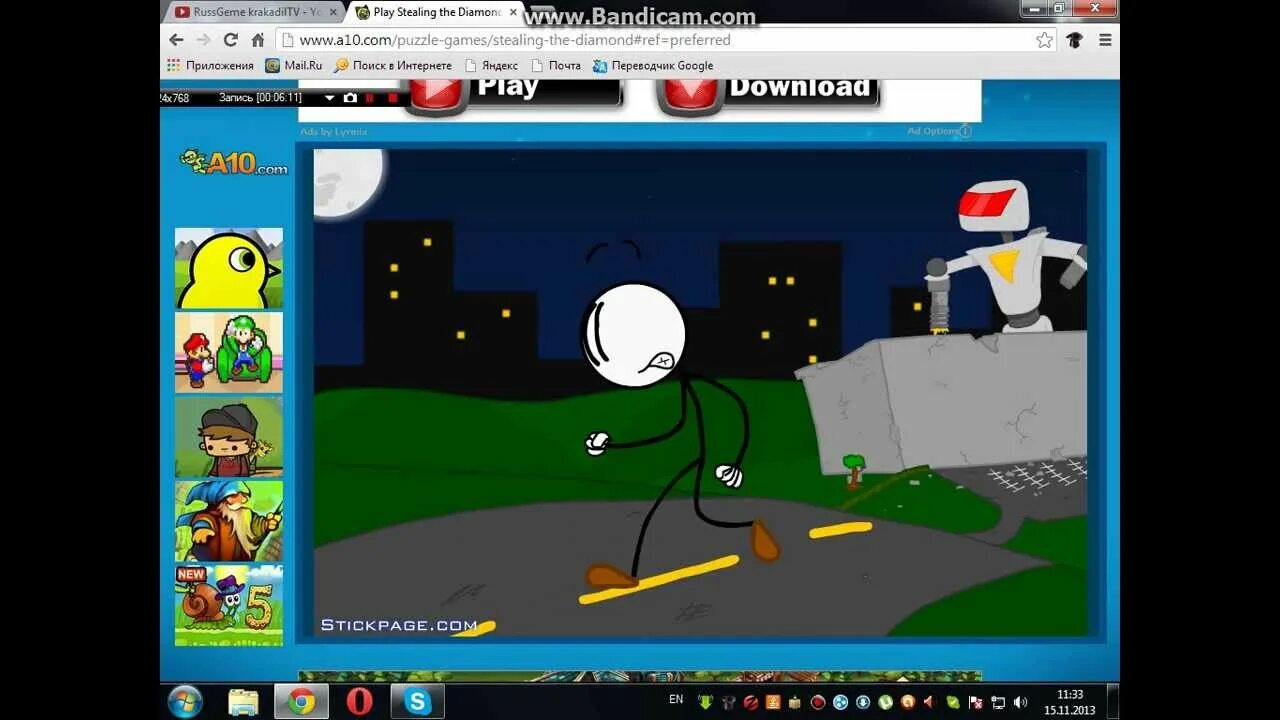
Task: Click the browser forward arrow
Action: pyautogui.click(x=203, y=40)
